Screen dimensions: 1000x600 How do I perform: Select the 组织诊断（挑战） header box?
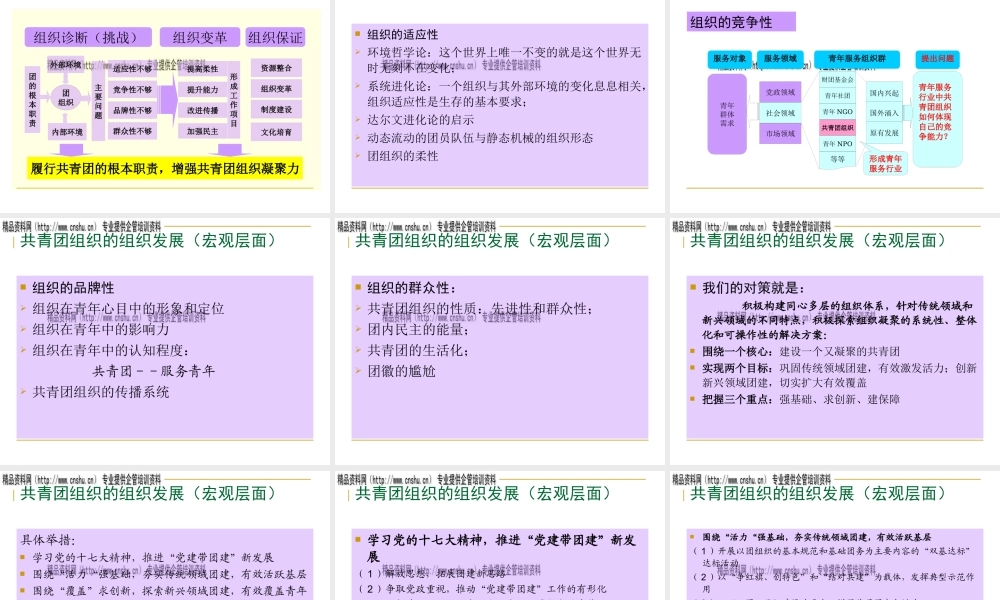point(88,37)
